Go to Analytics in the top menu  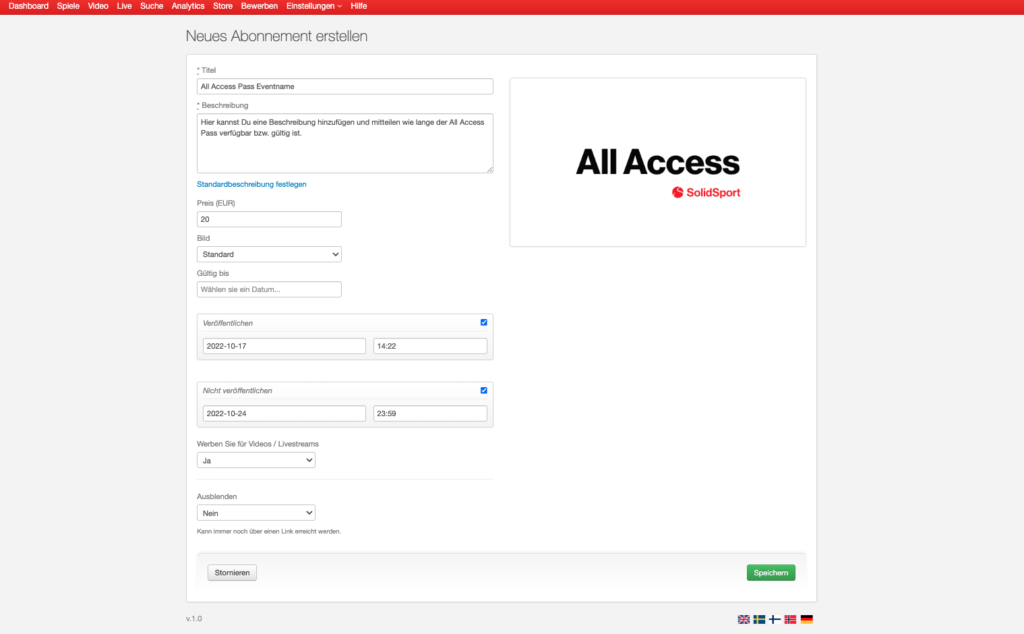188,6
